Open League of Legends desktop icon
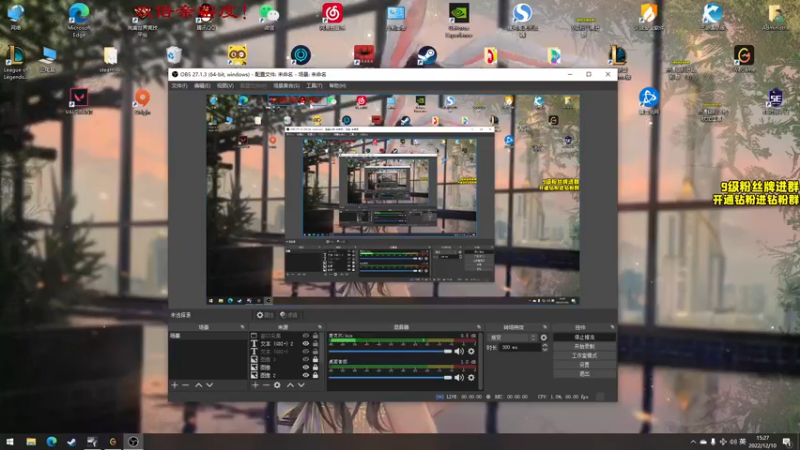 point(15,62)
